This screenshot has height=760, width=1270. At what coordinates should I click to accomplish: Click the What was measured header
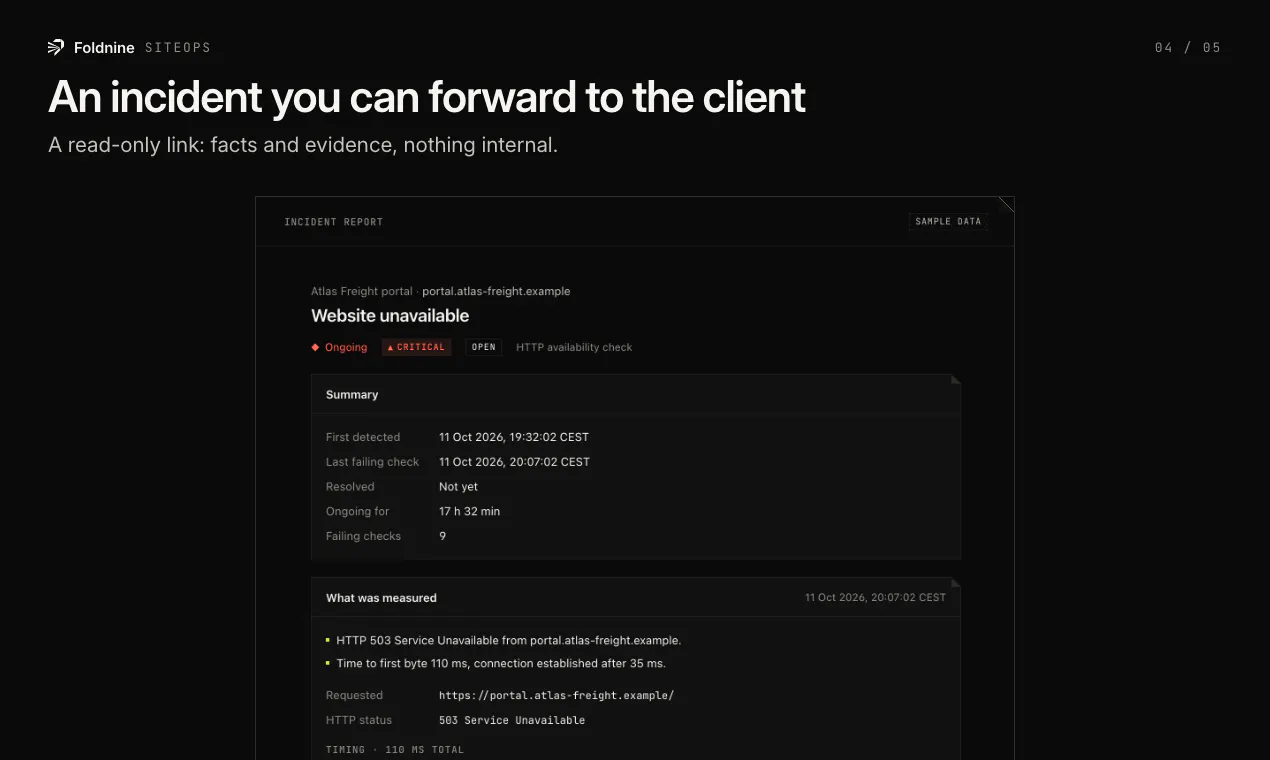point(381,598)
